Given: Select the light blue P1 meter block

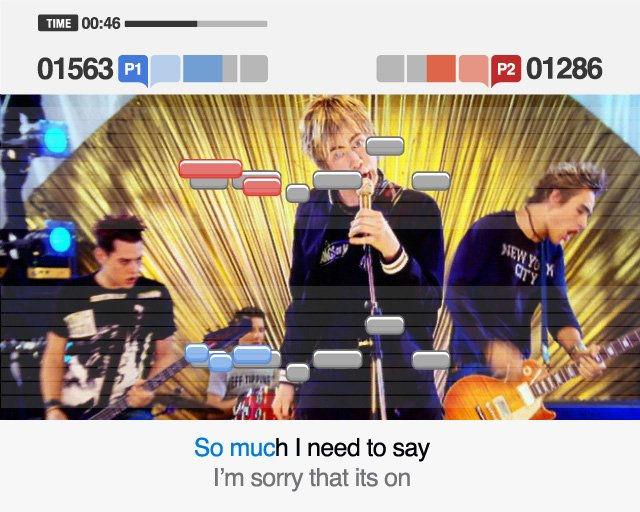Looking at the screenshot, I should pos(165,69).
